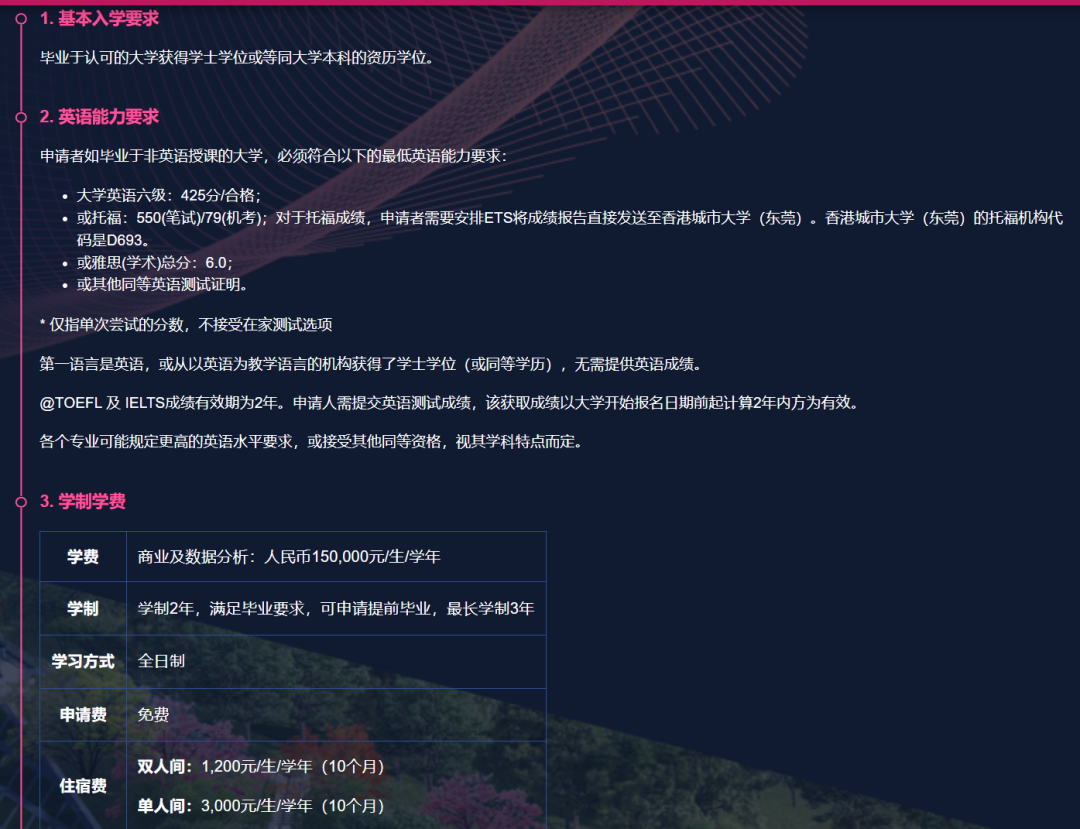Viewport: 1080px width, 829px height.
Task: Click the 学费 table header cell
Action: [81, 555]
